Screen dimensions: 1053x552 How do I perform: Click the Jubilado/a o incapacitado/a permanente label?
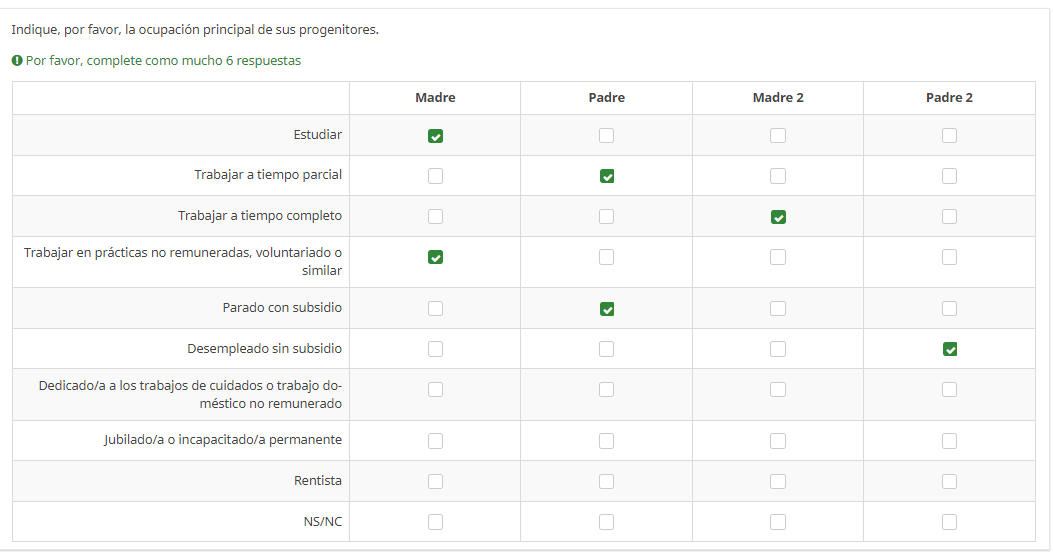click(223, 440)
